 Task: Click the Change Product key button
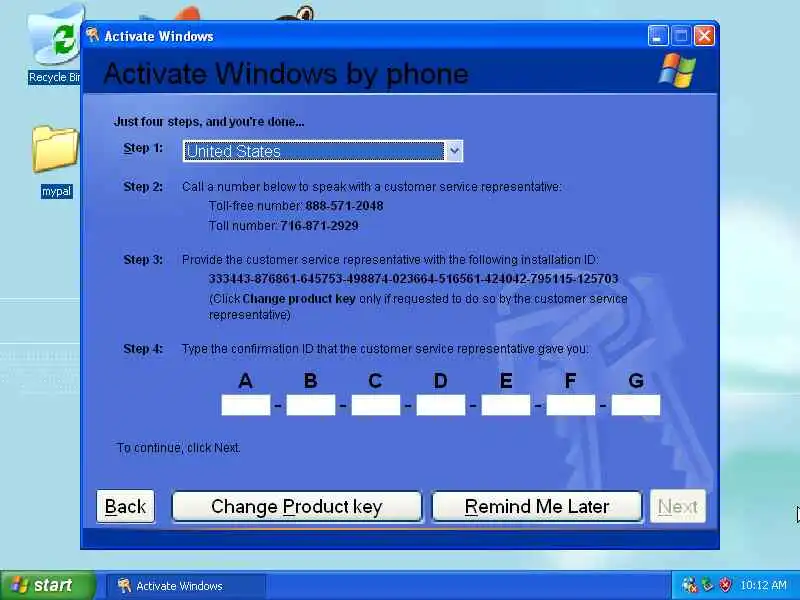(x=297, y=507)
